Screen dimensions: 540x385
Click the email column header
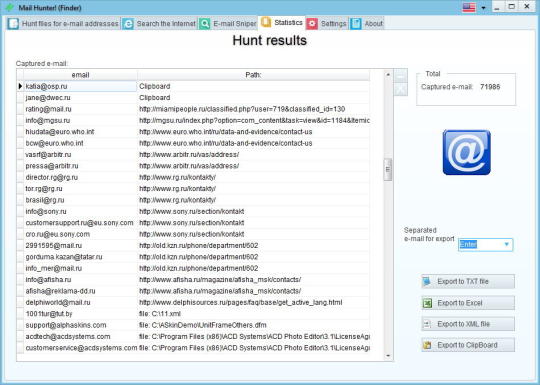click(80, 75)
